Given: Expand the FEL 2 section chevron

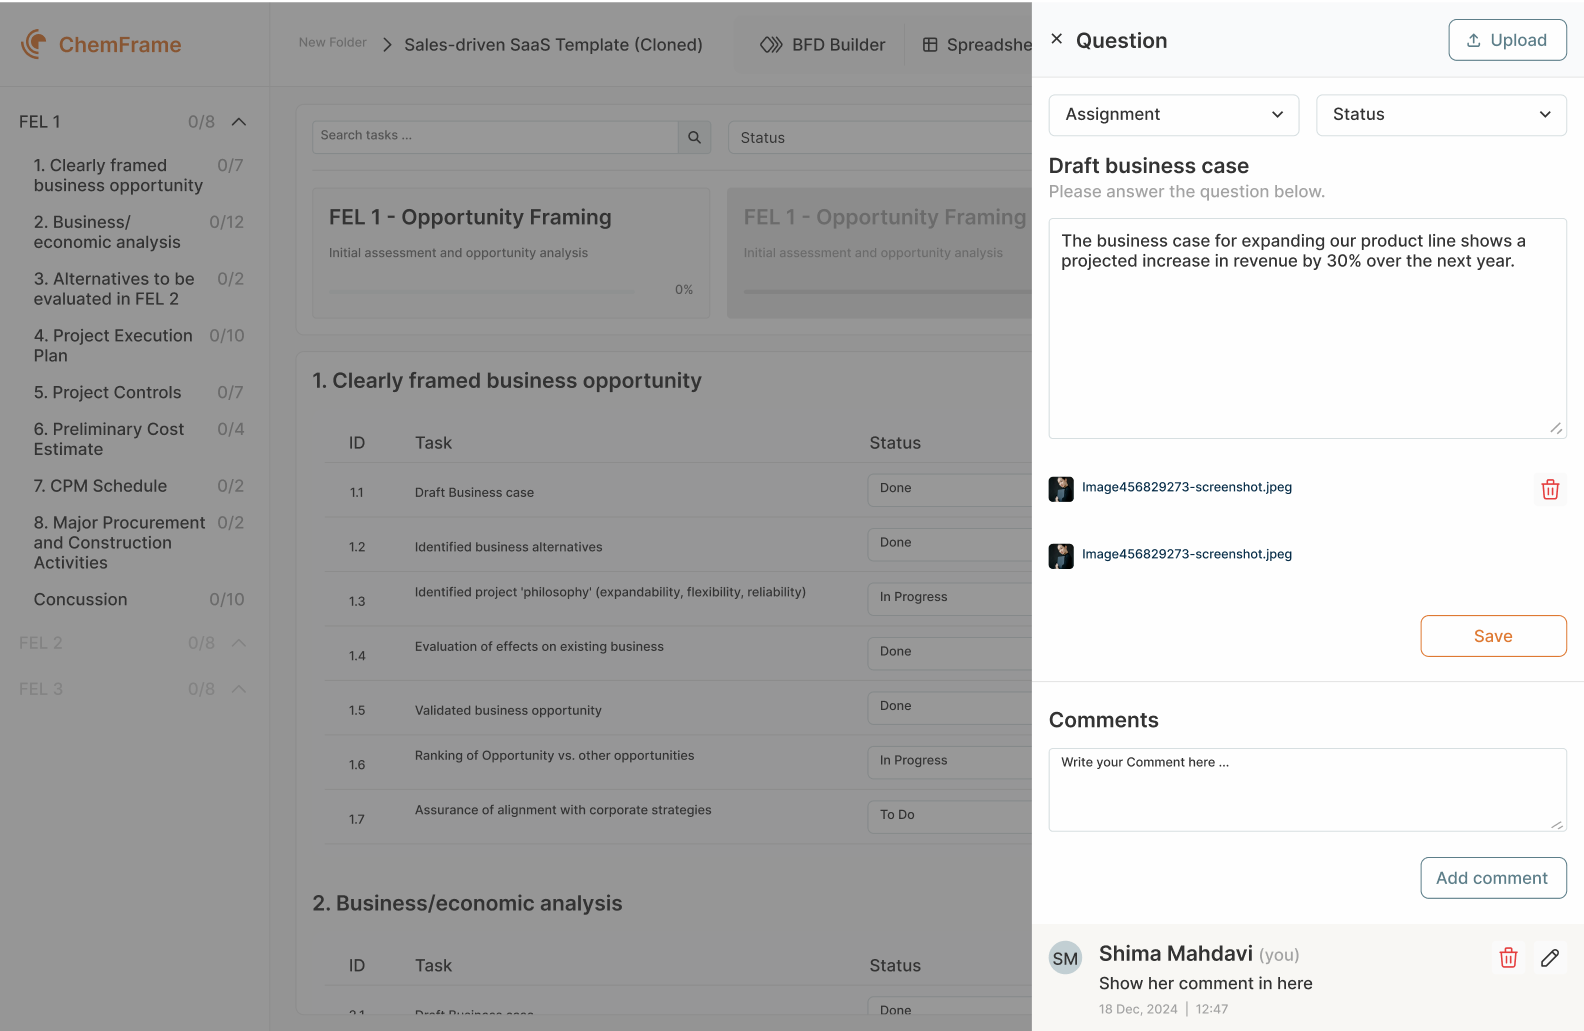Looking at the screenshot, I should [x=239, y=643].
